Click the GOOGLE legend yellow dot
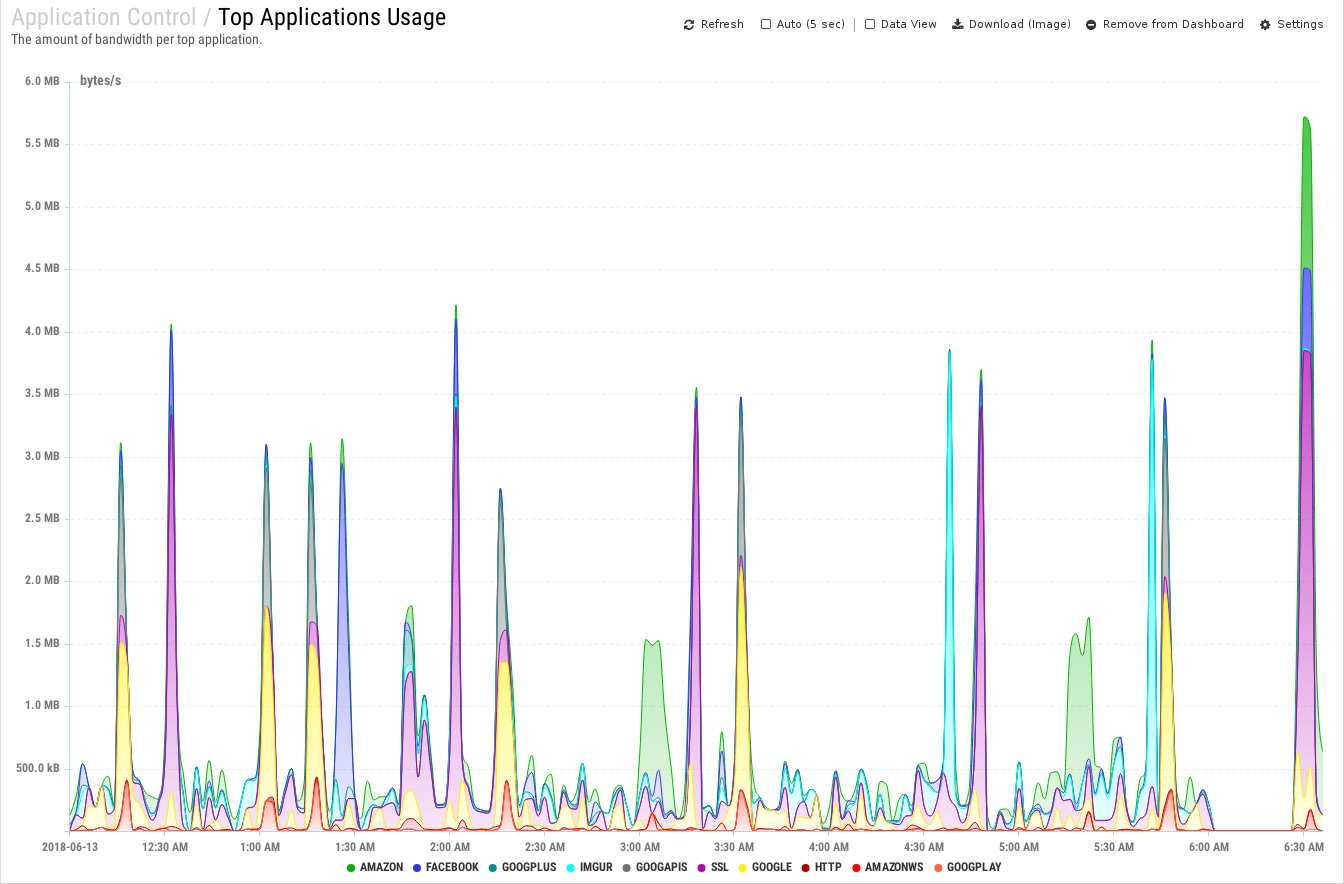The height and width of the screenshot is (884, 1344). [x=743, y=867]
